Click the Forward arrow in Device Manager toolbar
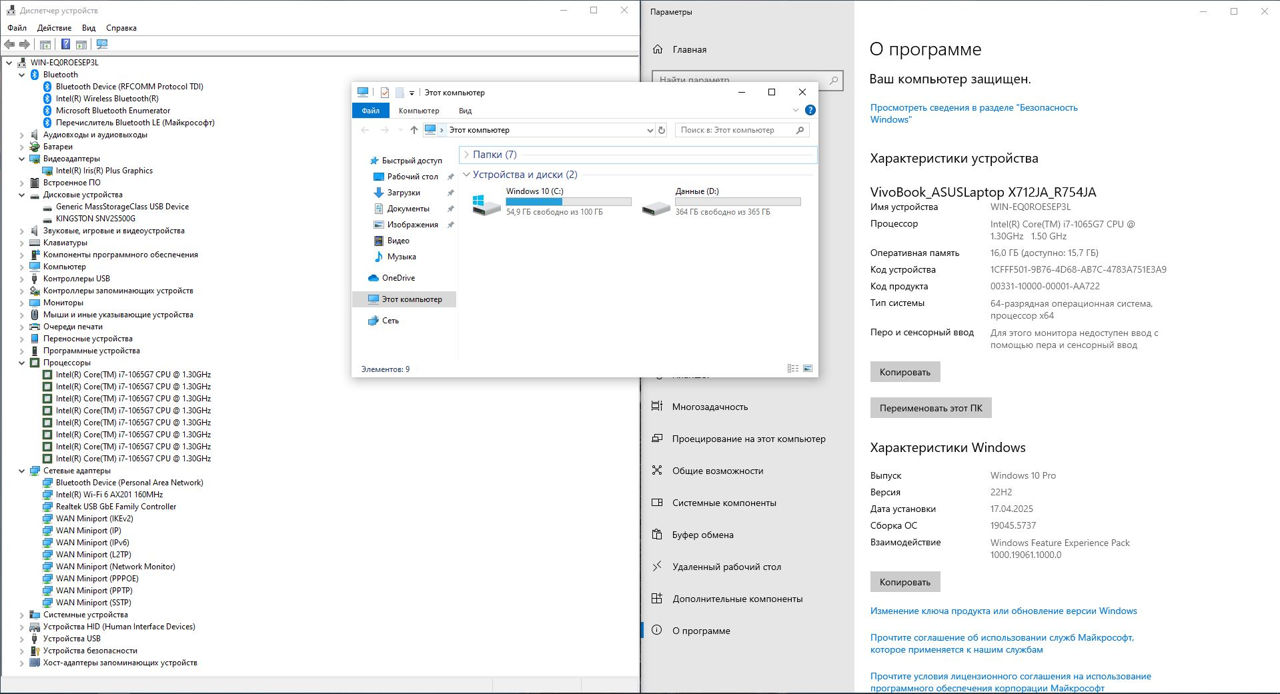Viewport: 1280px width, 694px height. (x=23, y=44)
